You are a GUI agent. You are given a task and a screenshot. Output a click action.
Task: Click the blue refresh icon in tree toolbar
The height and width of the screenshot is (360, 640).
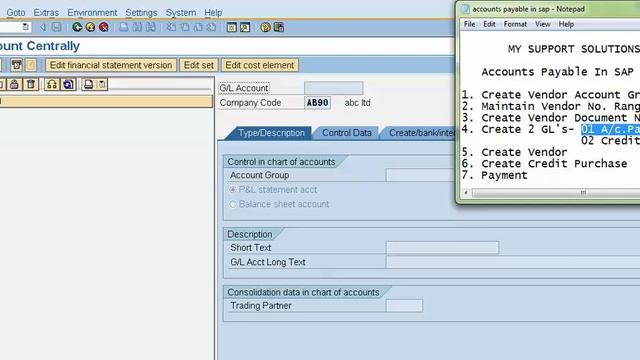pyautogui.click(x=68, y=84)
